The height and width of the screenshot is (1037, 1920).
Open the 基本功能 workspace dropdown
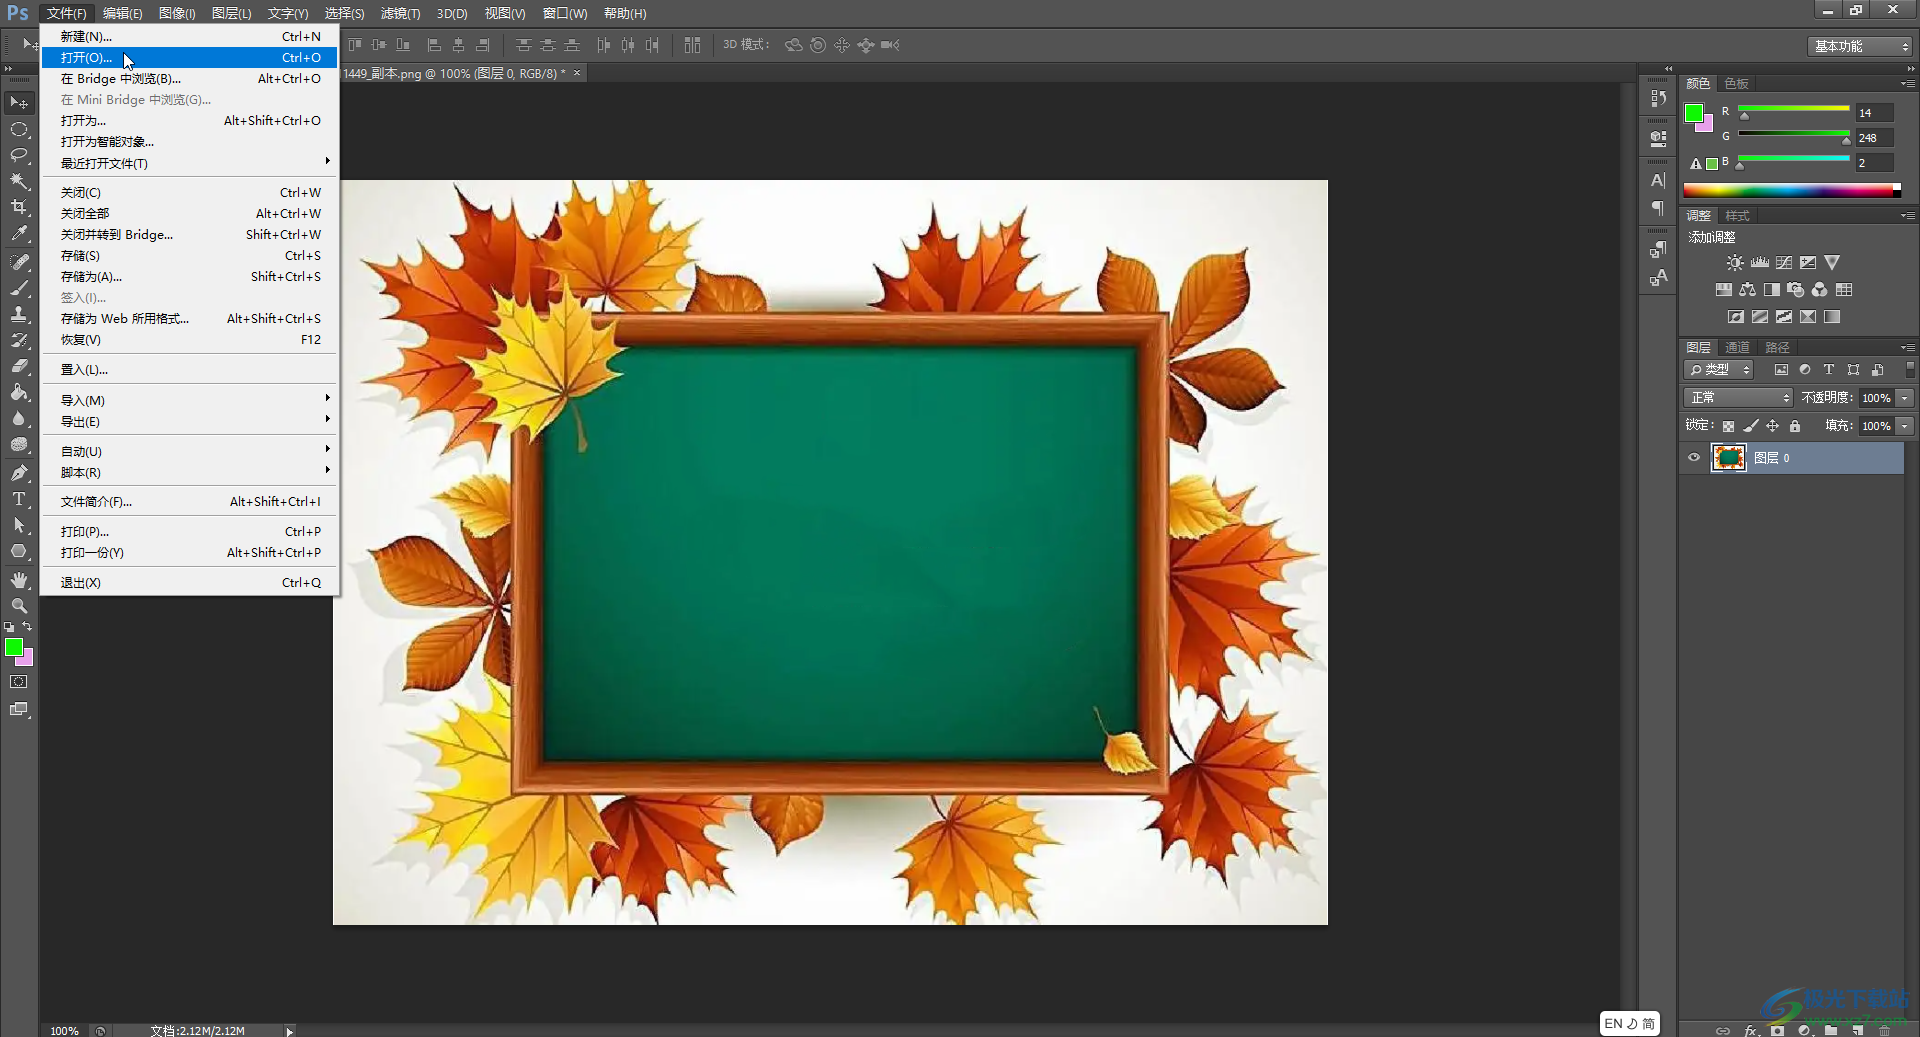pos(1860,46)
